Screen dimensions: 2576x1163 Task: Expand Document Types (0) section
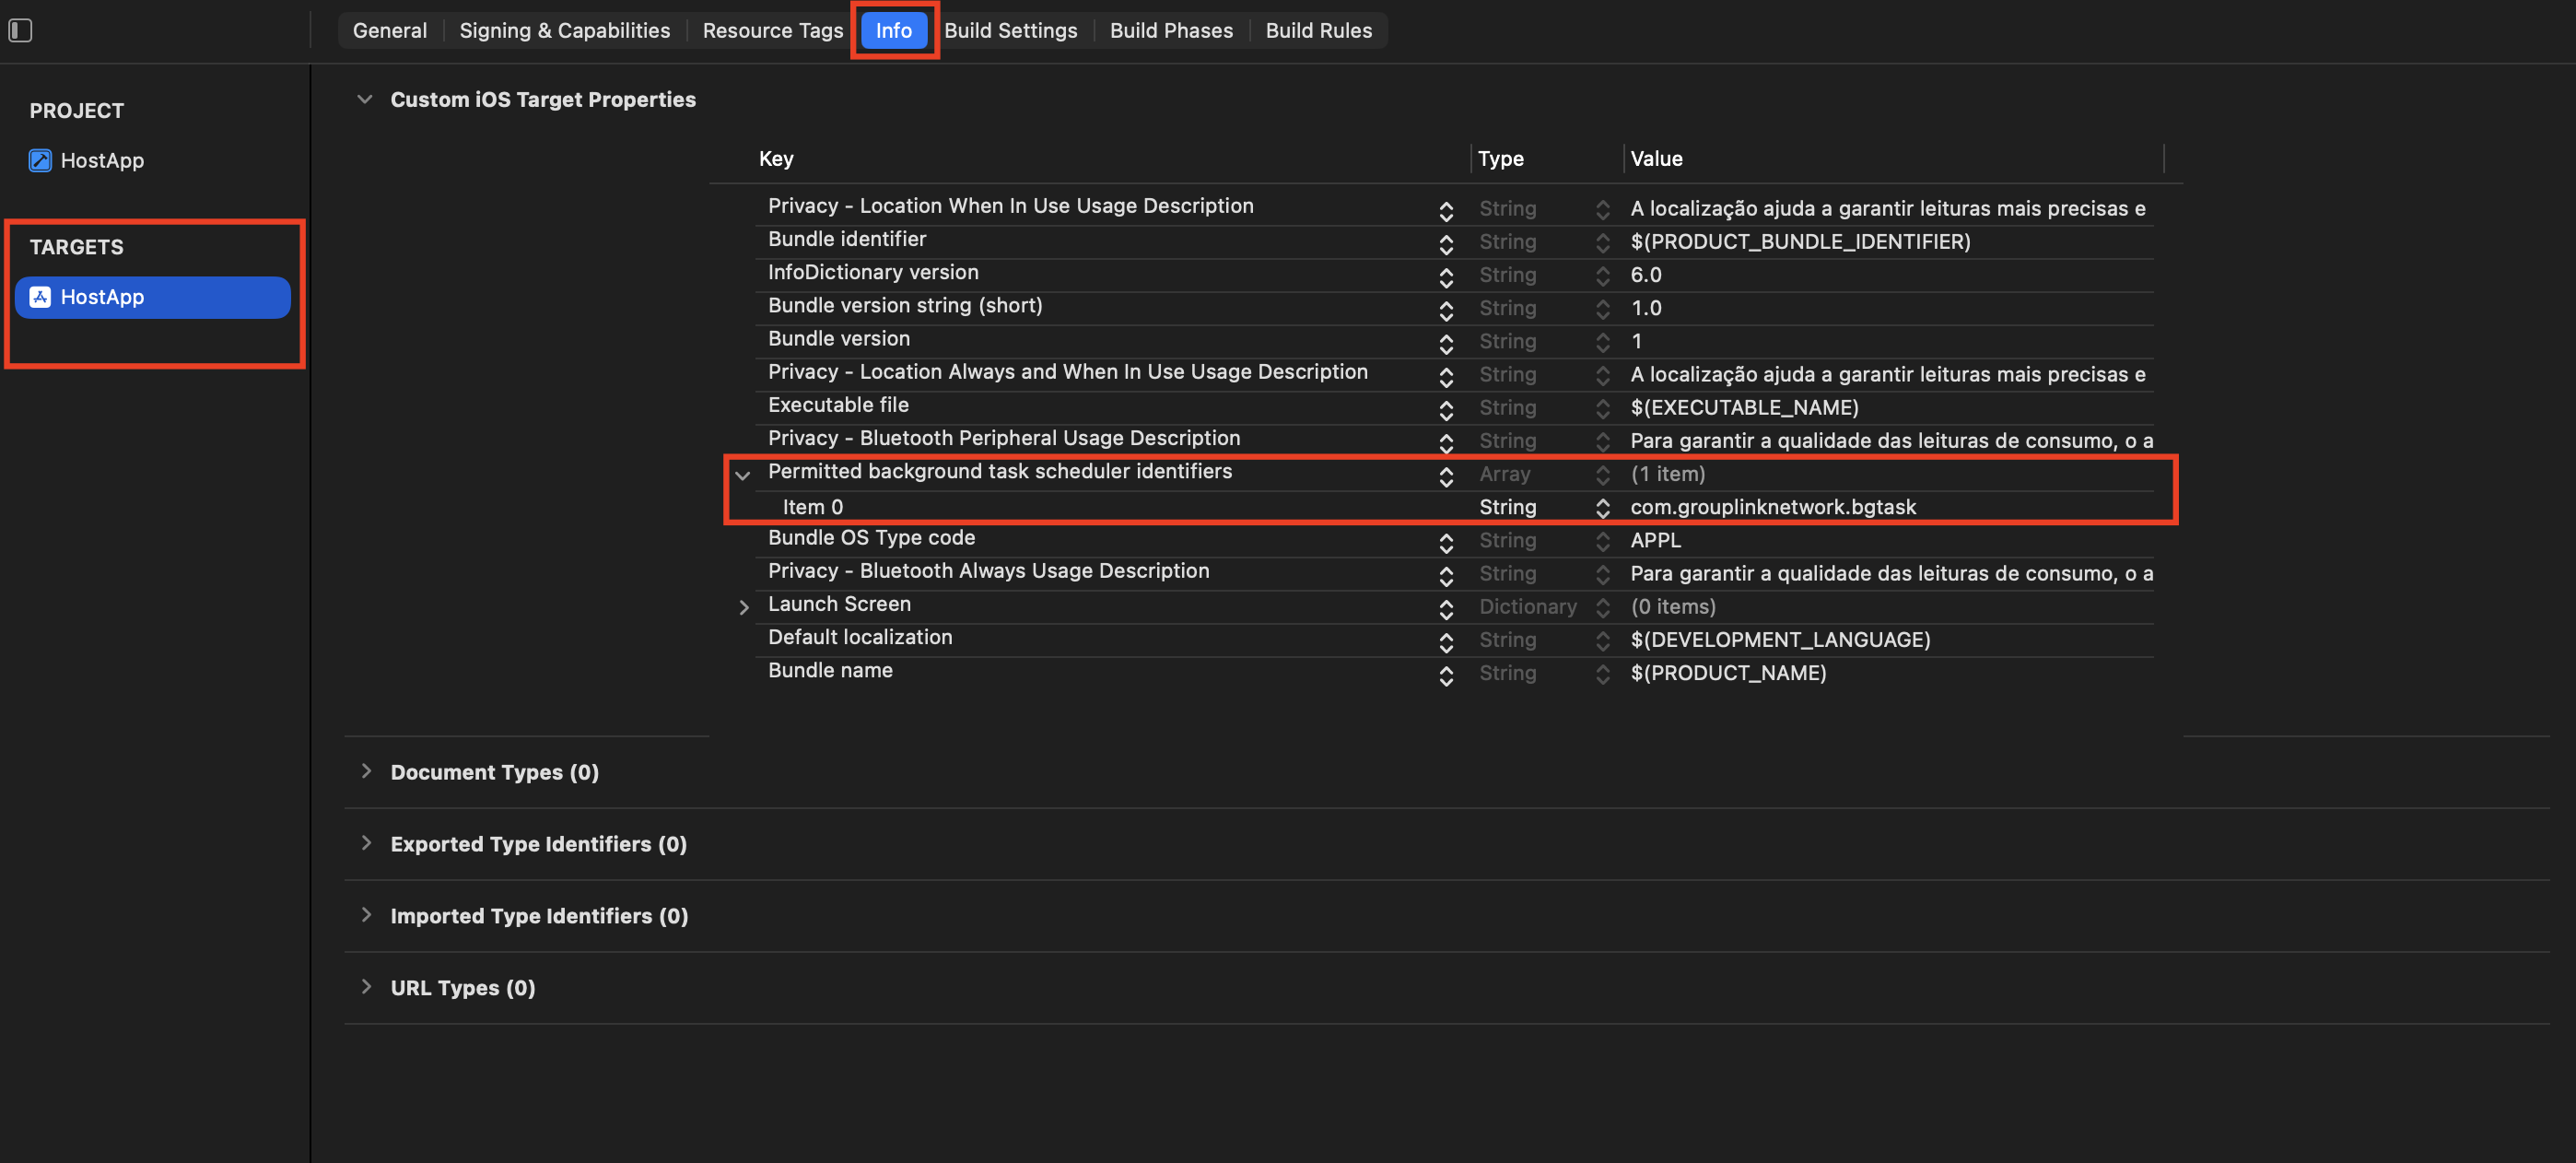(x=366, y=771)
